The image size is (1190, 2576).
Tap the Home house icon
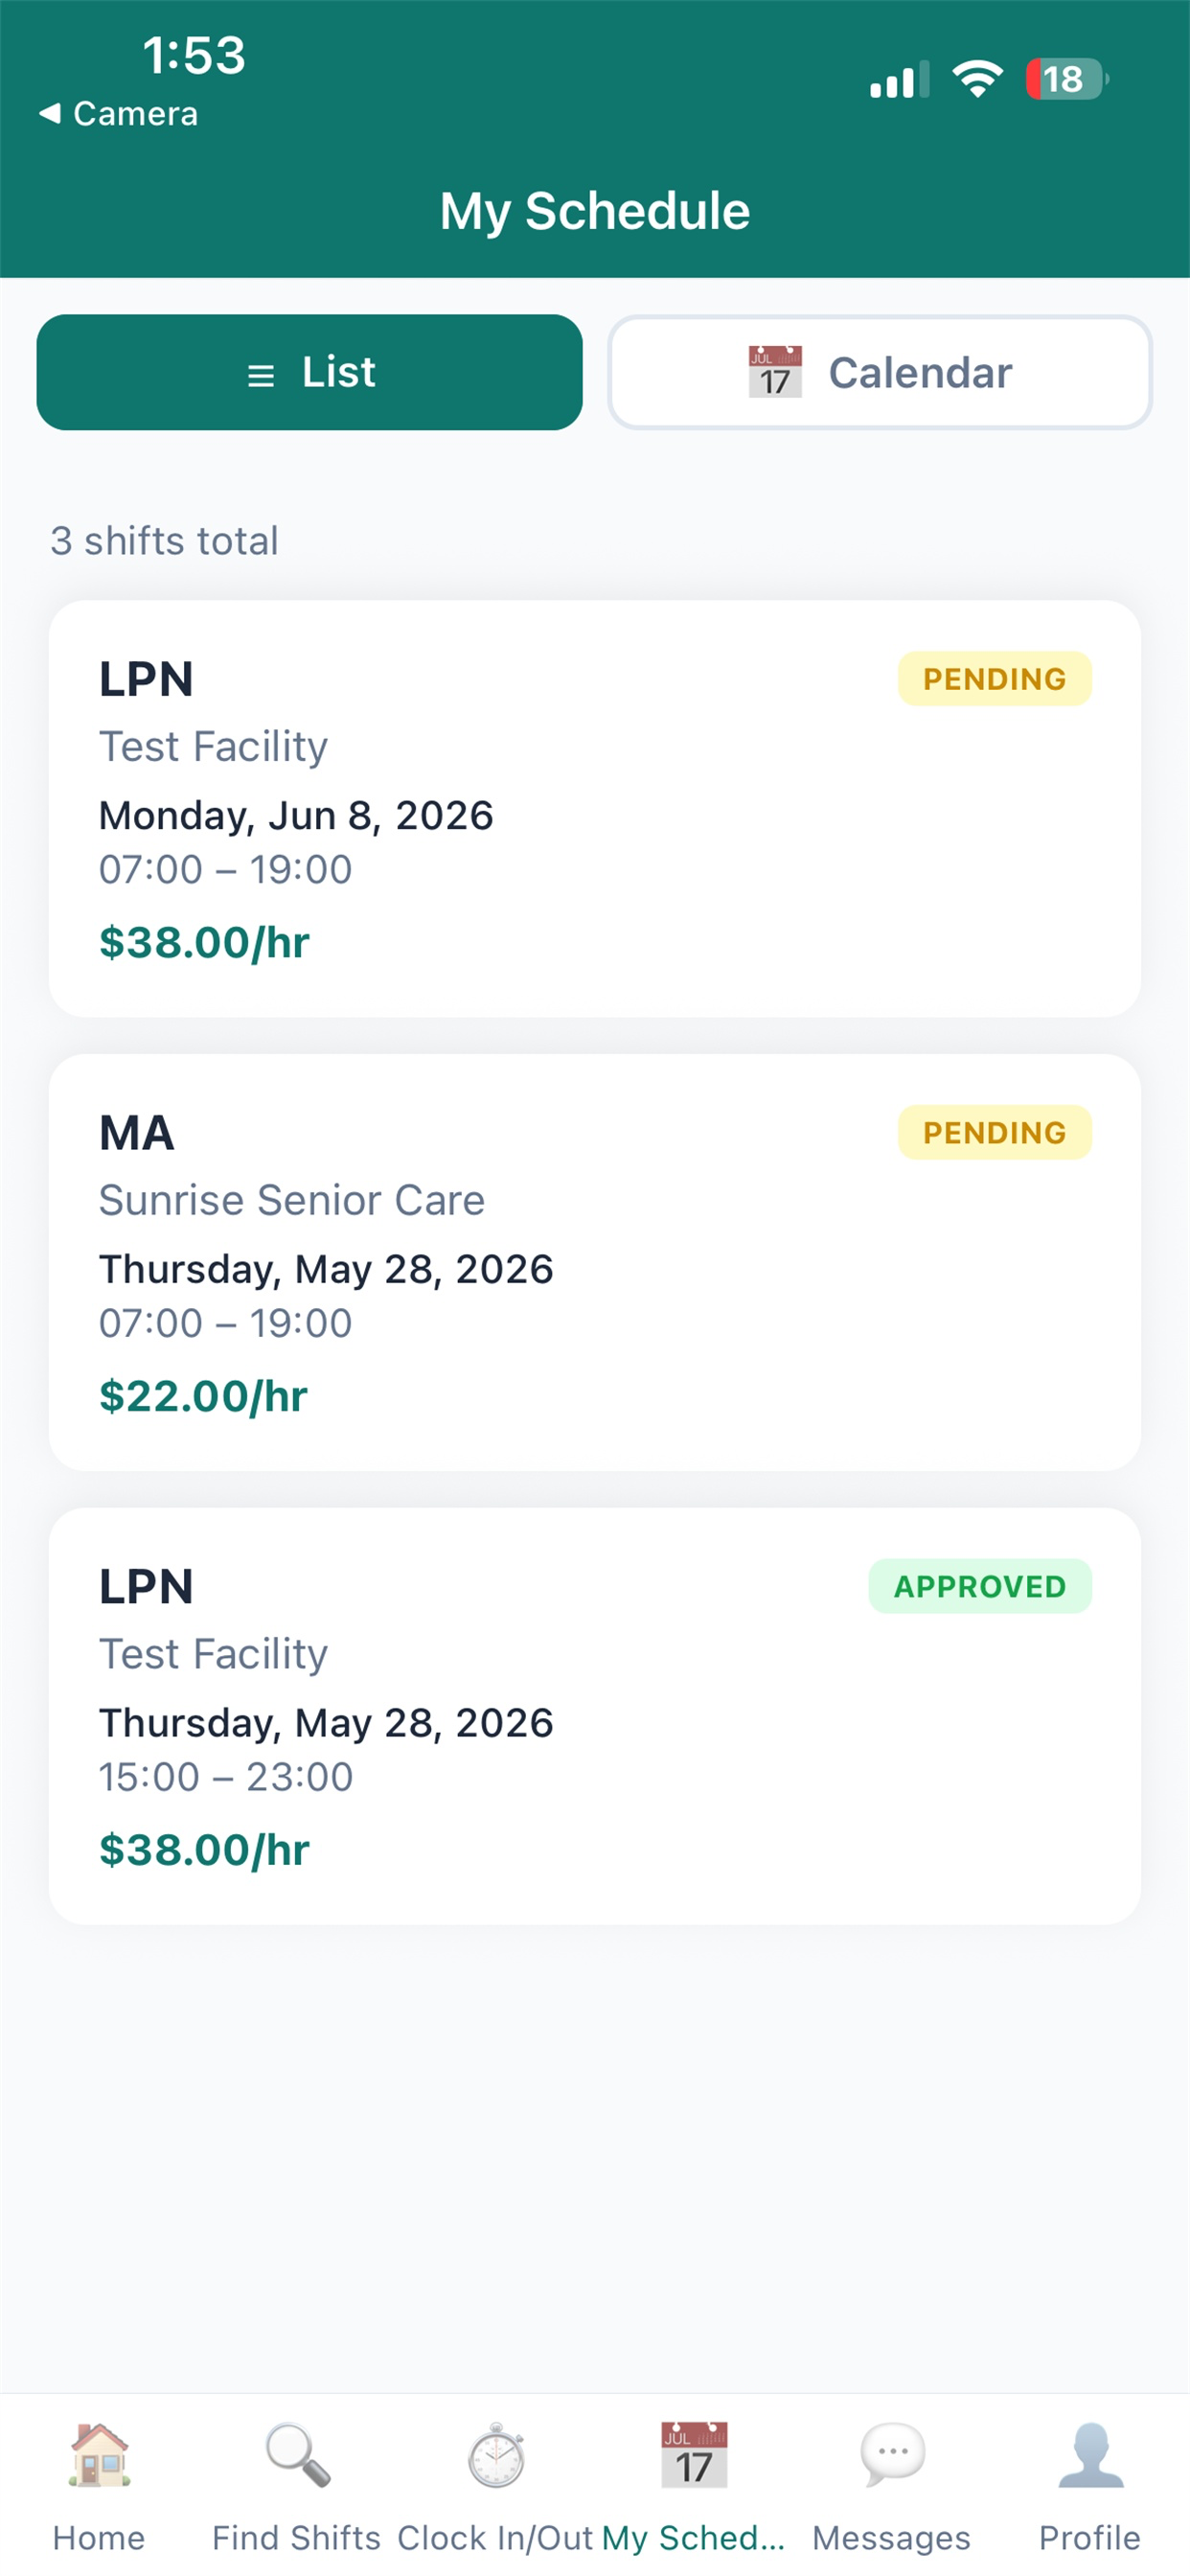tap(99, 2454)
